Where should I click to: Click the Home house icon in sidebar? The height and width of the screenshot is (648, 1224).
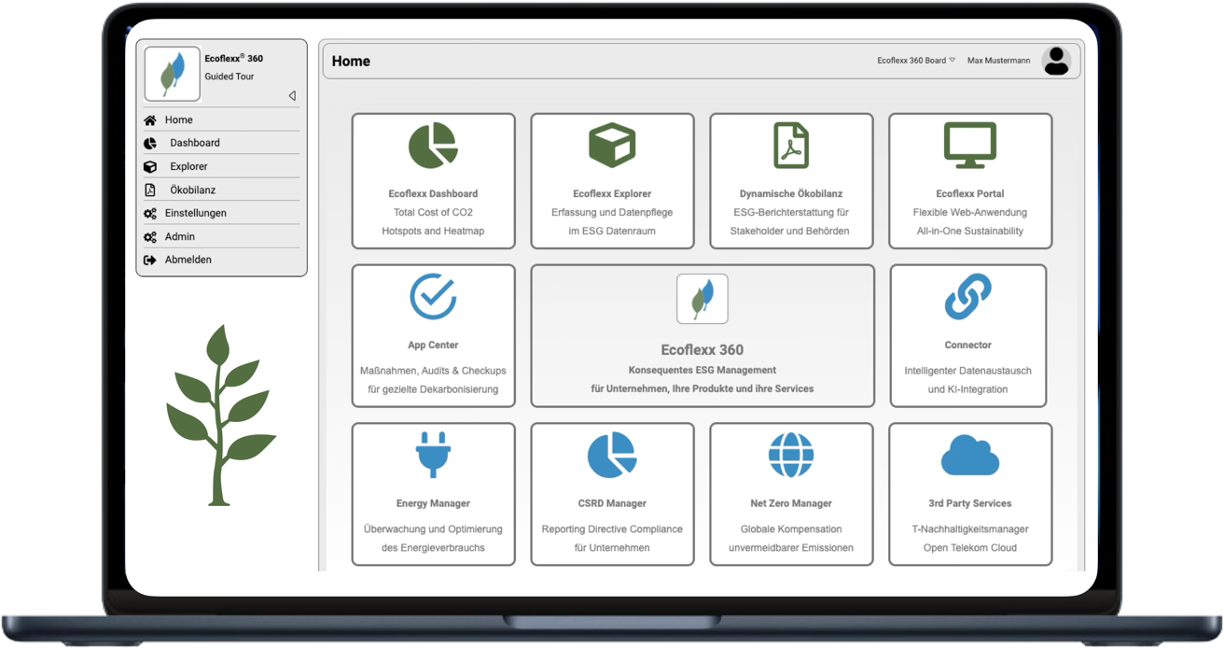[x=150, y=120]
